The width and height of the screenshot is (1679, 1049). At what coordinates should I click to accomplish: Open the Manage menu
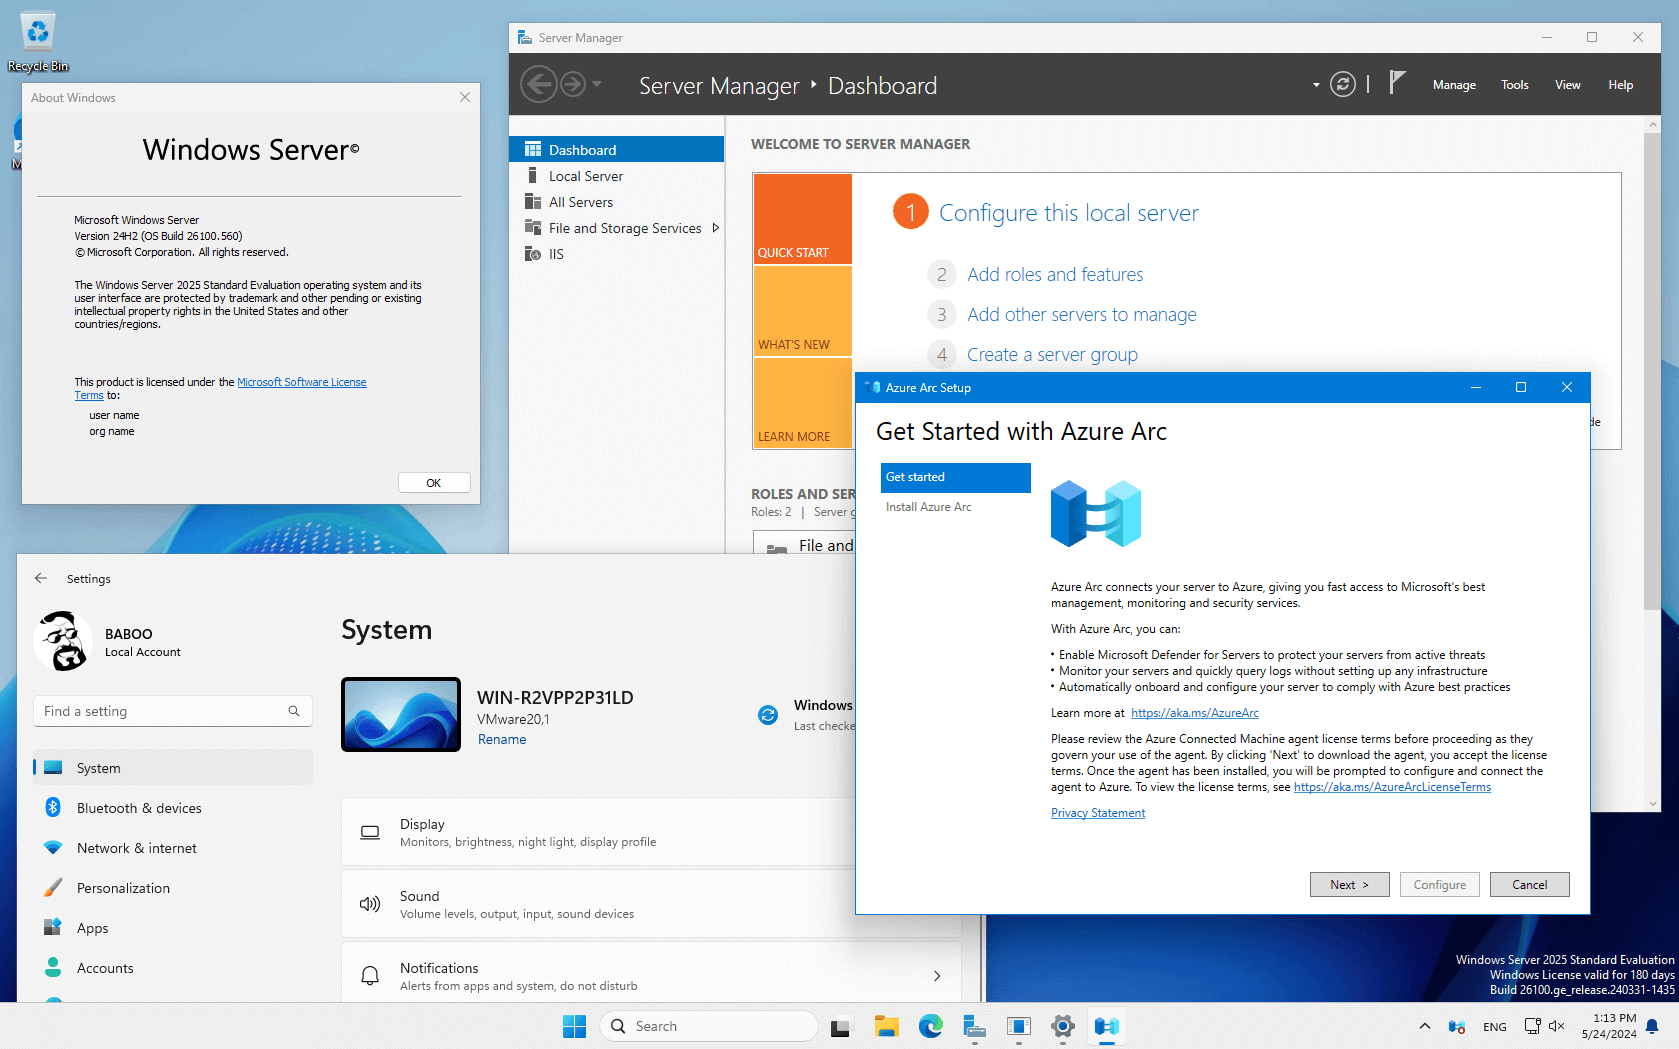point(1454,85)
